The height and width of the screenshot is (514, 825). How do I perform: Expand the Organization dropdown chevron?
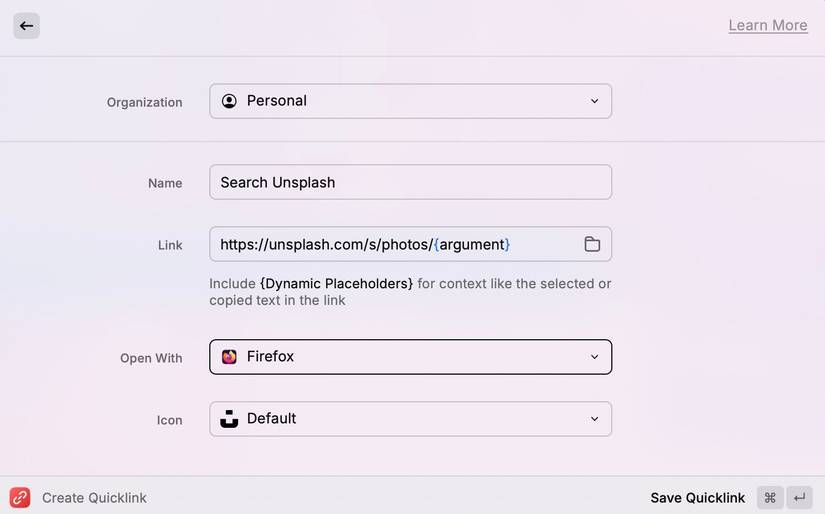(x=594, y=101)
